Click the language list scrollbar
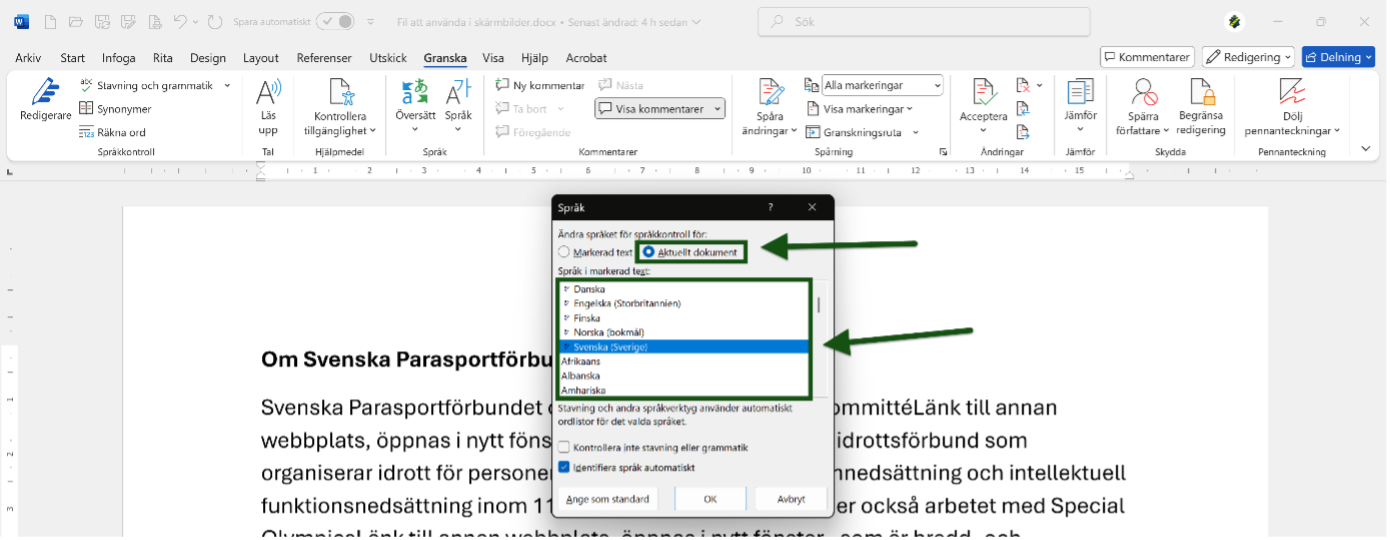This screenshot has height=540, width=1390. pos(819,305)
